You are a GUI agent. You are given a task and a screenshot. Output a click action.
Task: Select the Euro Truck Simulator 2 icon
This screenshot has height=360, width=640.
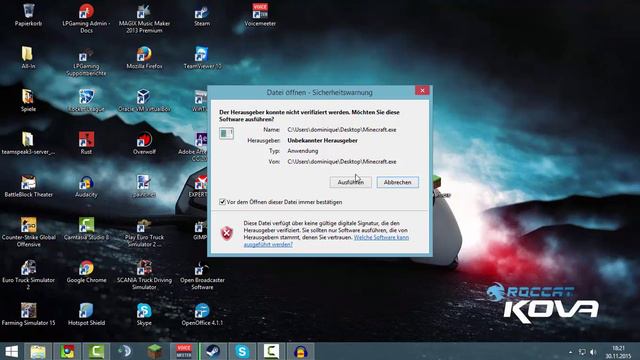[28, 275]
